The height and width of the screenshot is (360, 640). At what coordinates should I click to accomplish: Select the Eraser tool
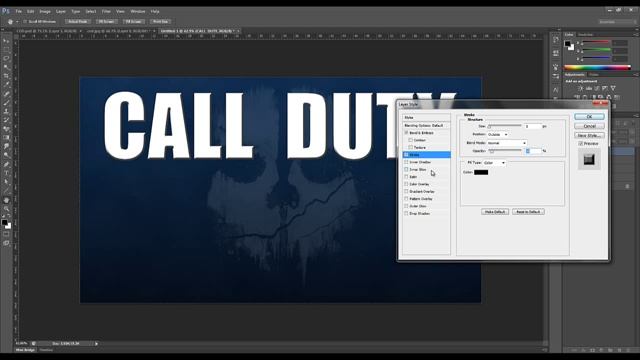(x=6, y=129)
